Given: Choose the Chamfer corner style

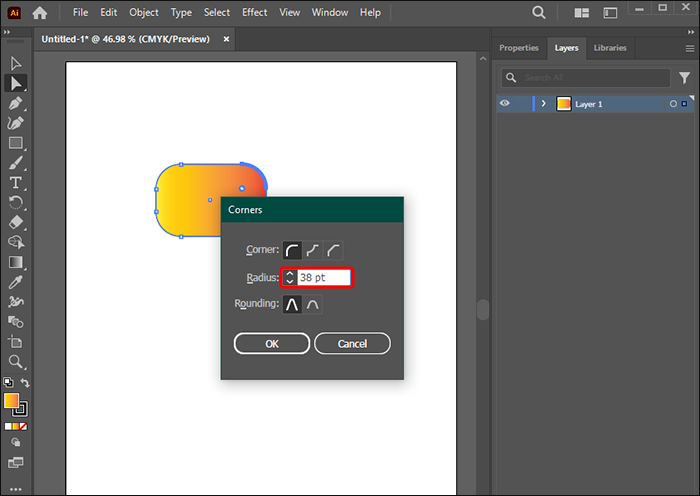Looking at the screenshot, I should pos(335,250).
